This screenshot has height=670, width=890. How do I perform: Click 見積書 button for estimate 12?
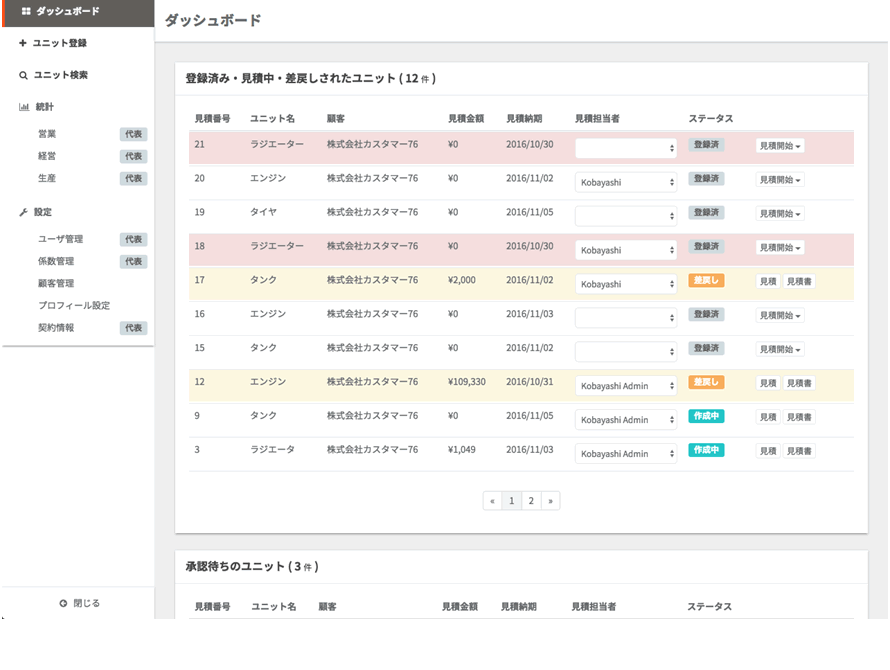click(x=799, y=383)
